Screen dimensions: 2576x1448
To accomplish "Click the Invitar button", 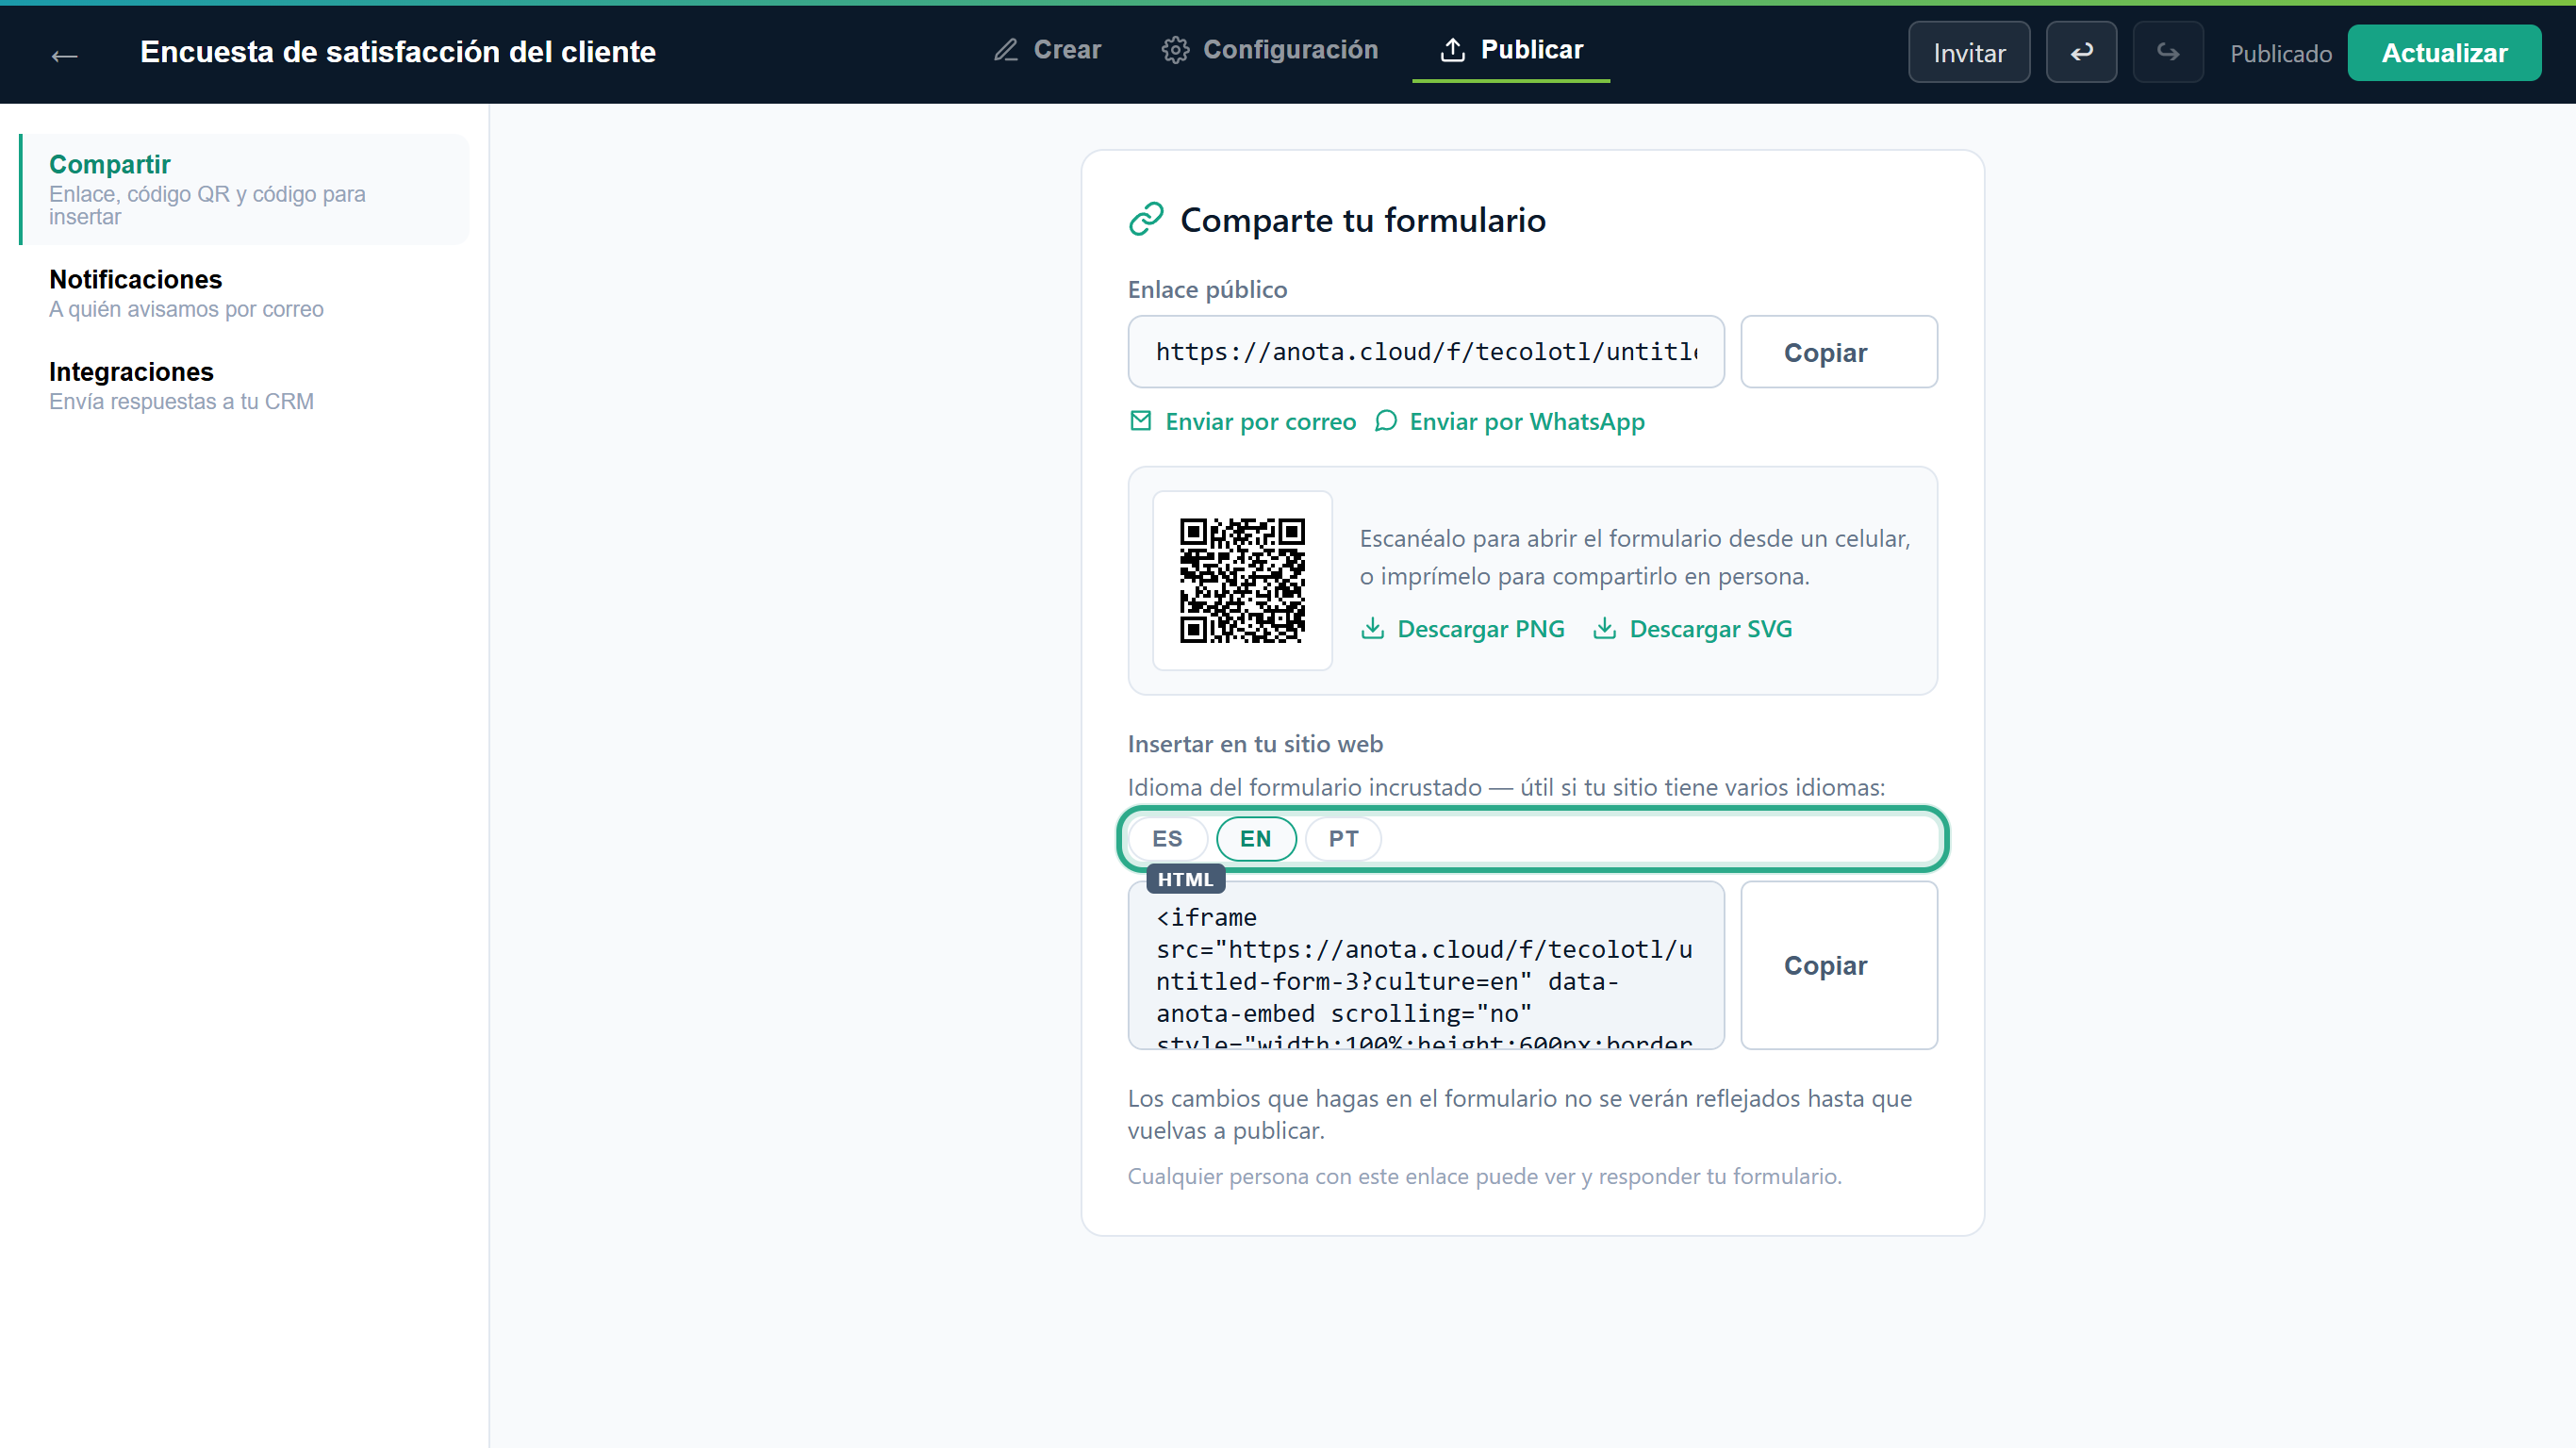I will coord(1968,53).
